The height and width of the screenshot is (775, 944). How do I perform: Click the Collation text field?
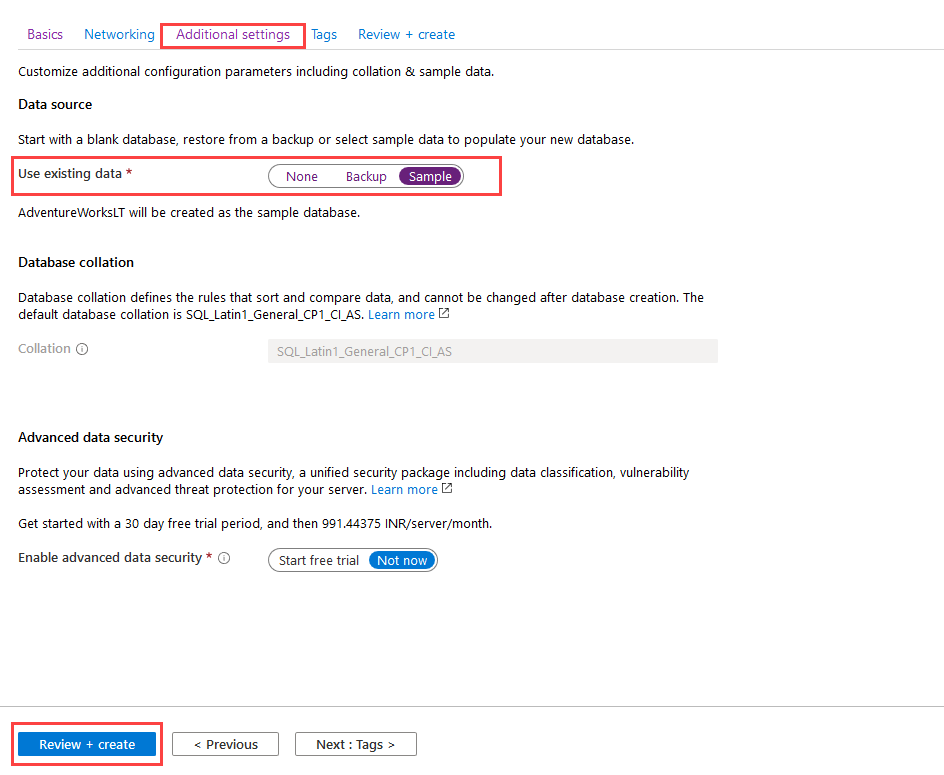492,351
